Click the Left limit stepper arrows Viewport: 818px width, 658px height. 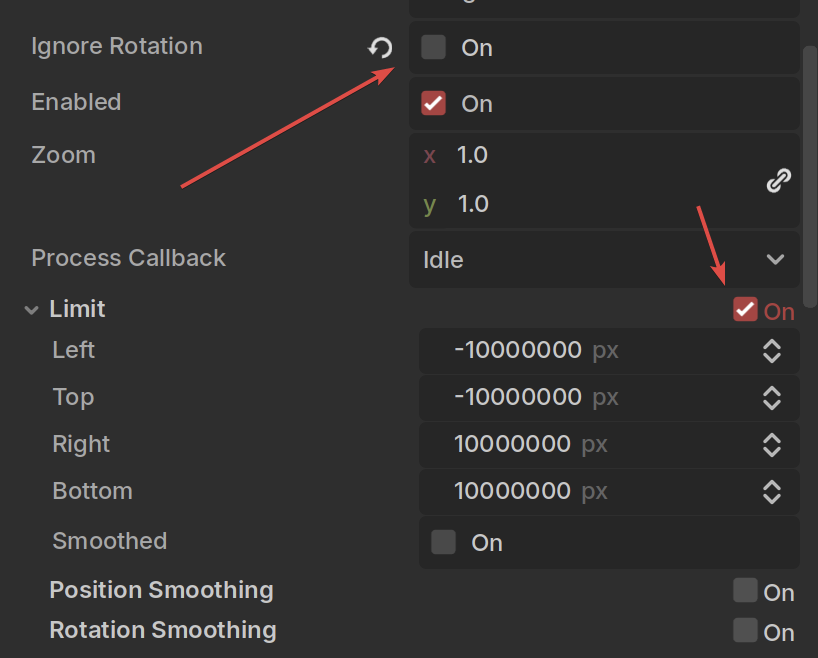point(772,351)
